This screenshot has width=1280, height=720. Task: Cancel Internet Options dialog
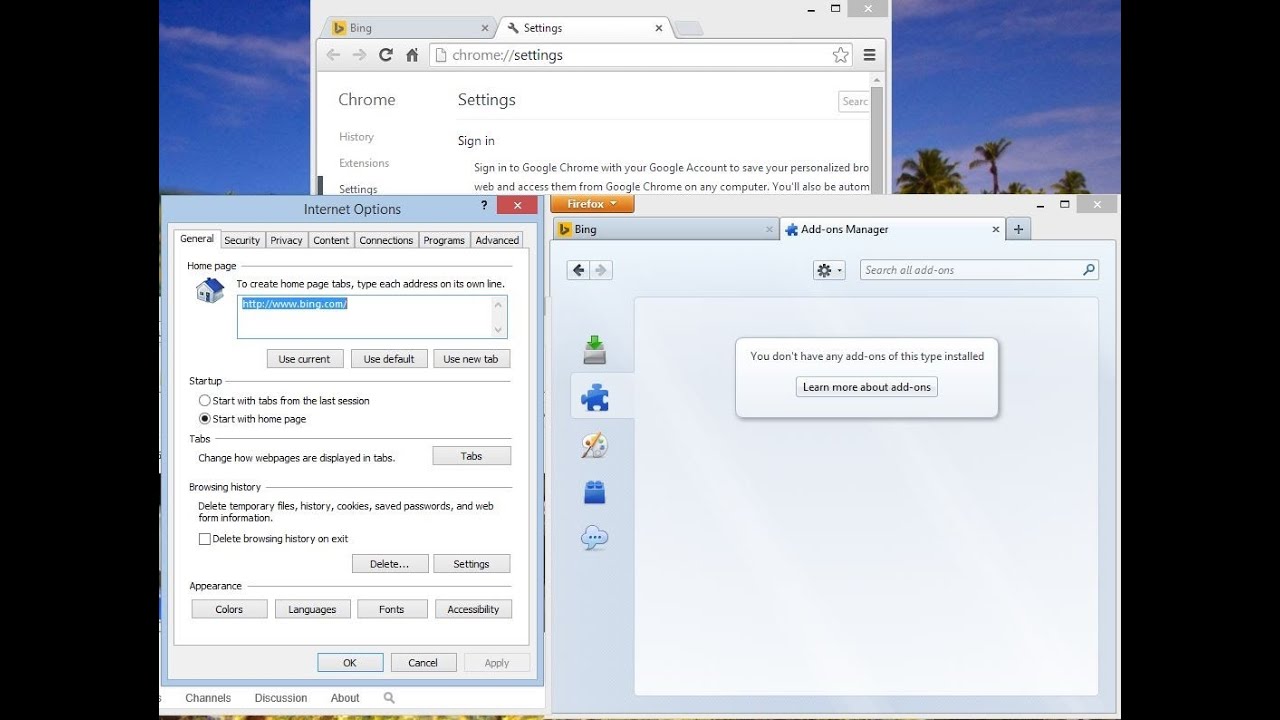[423, 662]
